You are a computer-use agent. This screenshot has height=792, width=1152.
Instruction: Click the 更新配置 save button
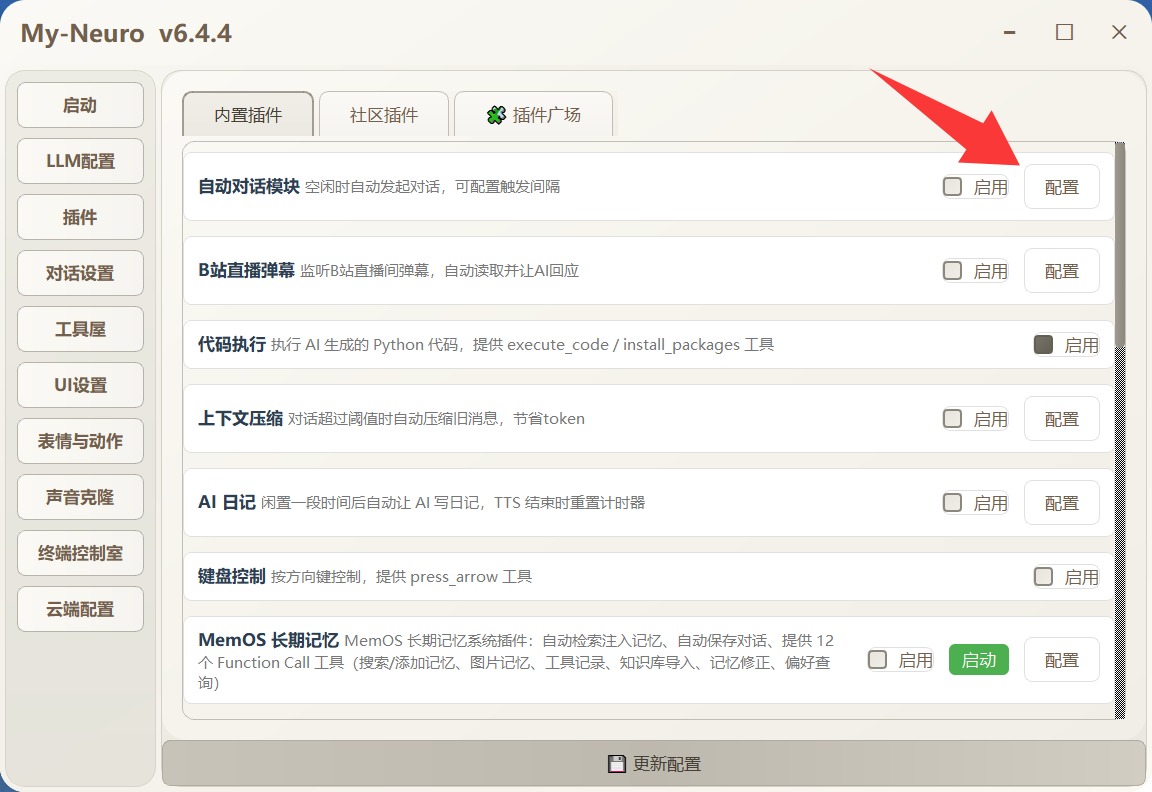click(x=654, y=764)
